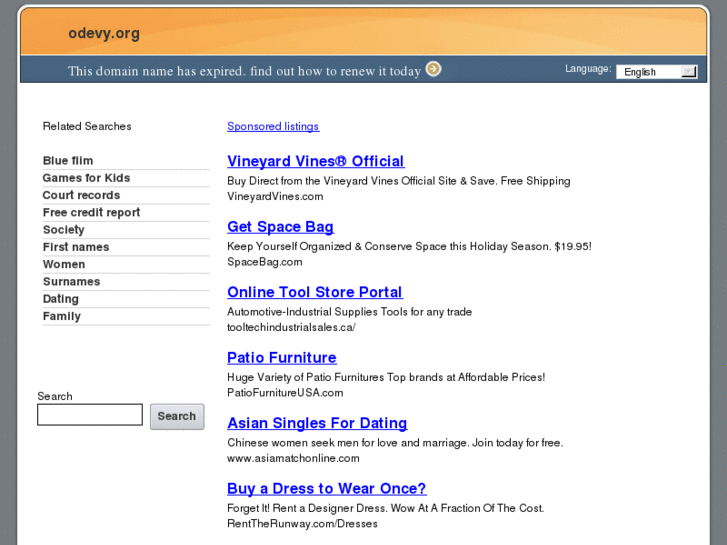
Task: Open the Sponsored listings link
Action: pos(273,126)
